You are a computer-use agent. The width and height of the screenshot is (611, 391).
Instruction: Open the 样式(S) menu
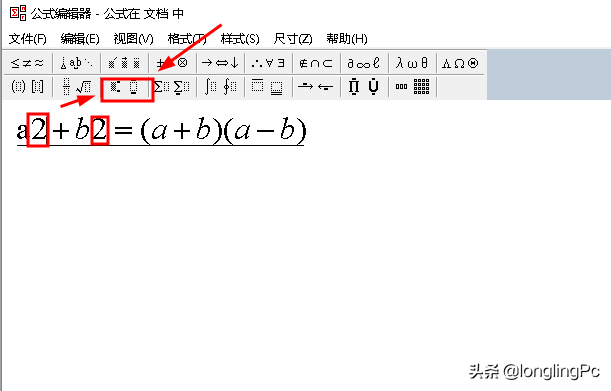coord(240,39)
